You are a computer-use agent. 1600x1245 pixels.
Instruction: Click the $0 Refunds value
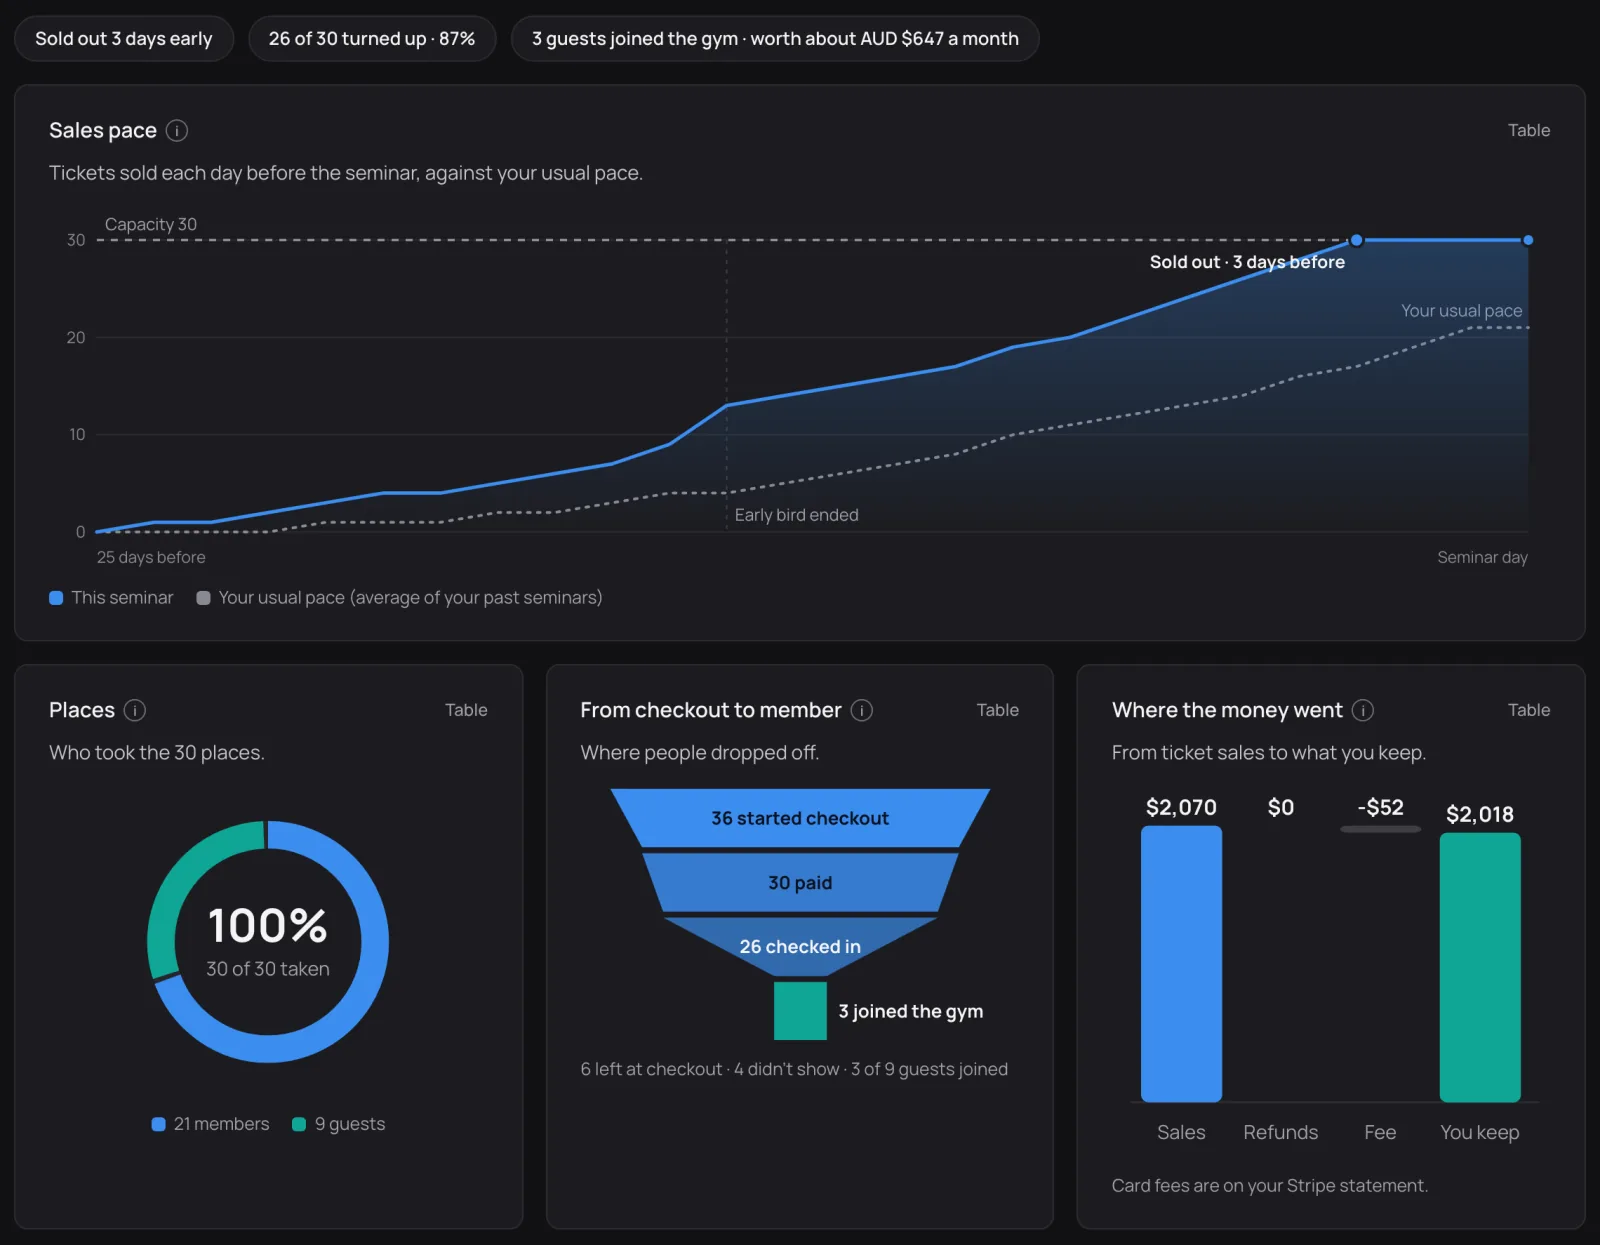pos(1281,807)
